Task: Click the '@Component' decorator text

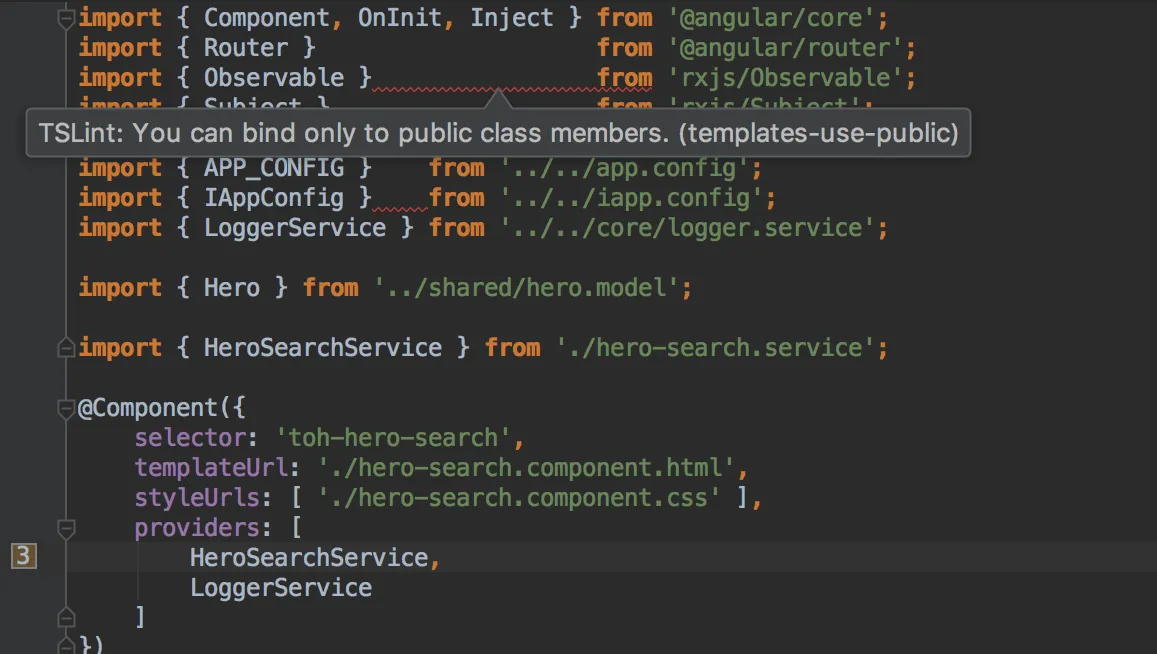Action: [148, 407]
